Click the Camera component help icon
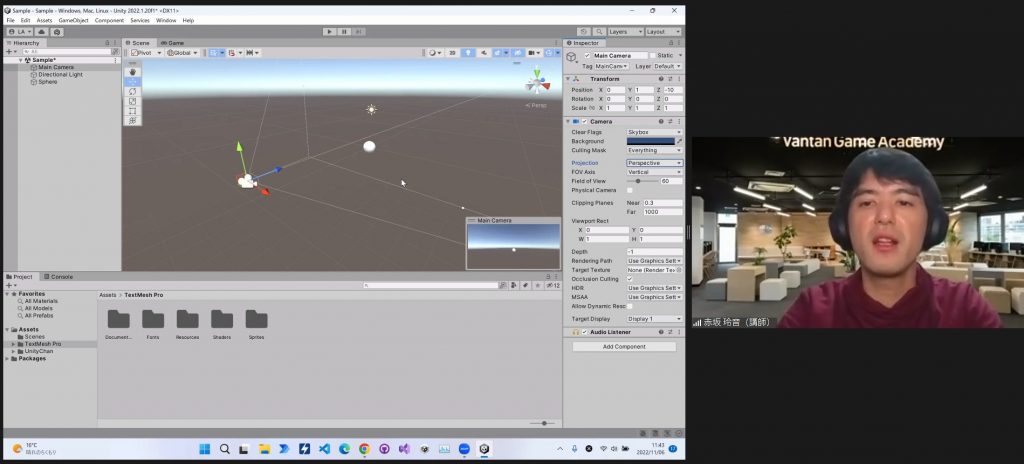 click(x=661, y=122)
